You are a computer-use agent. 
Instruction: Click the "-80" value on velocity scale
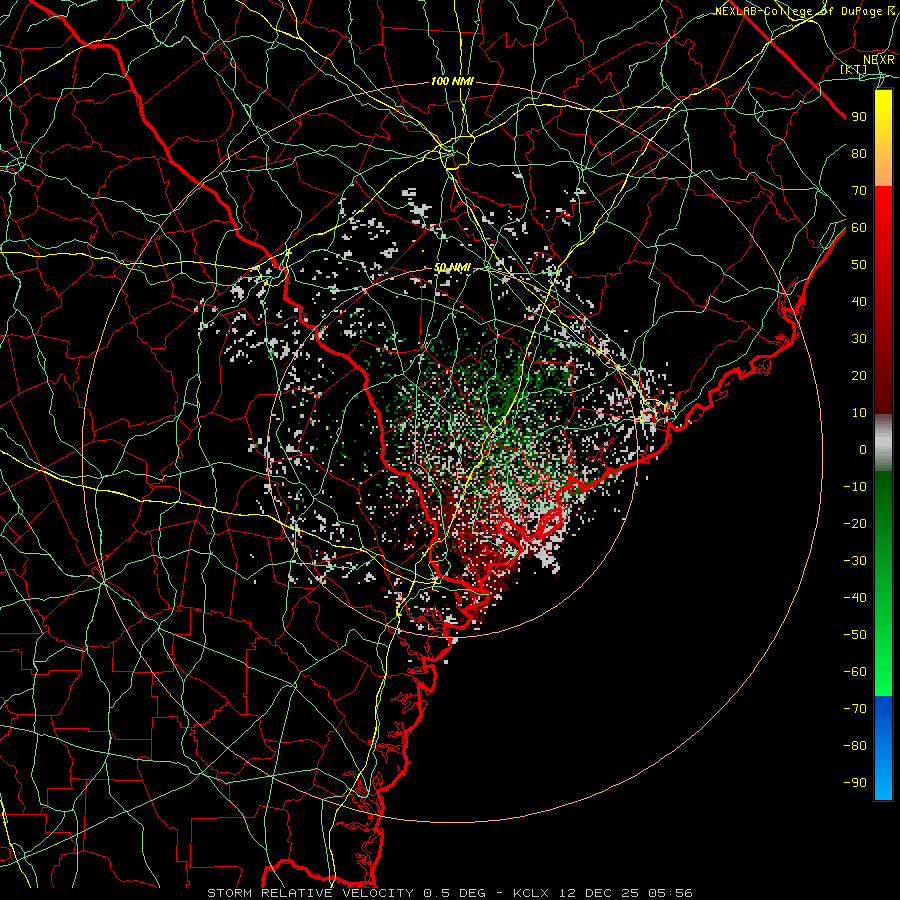tap(855, 746)
